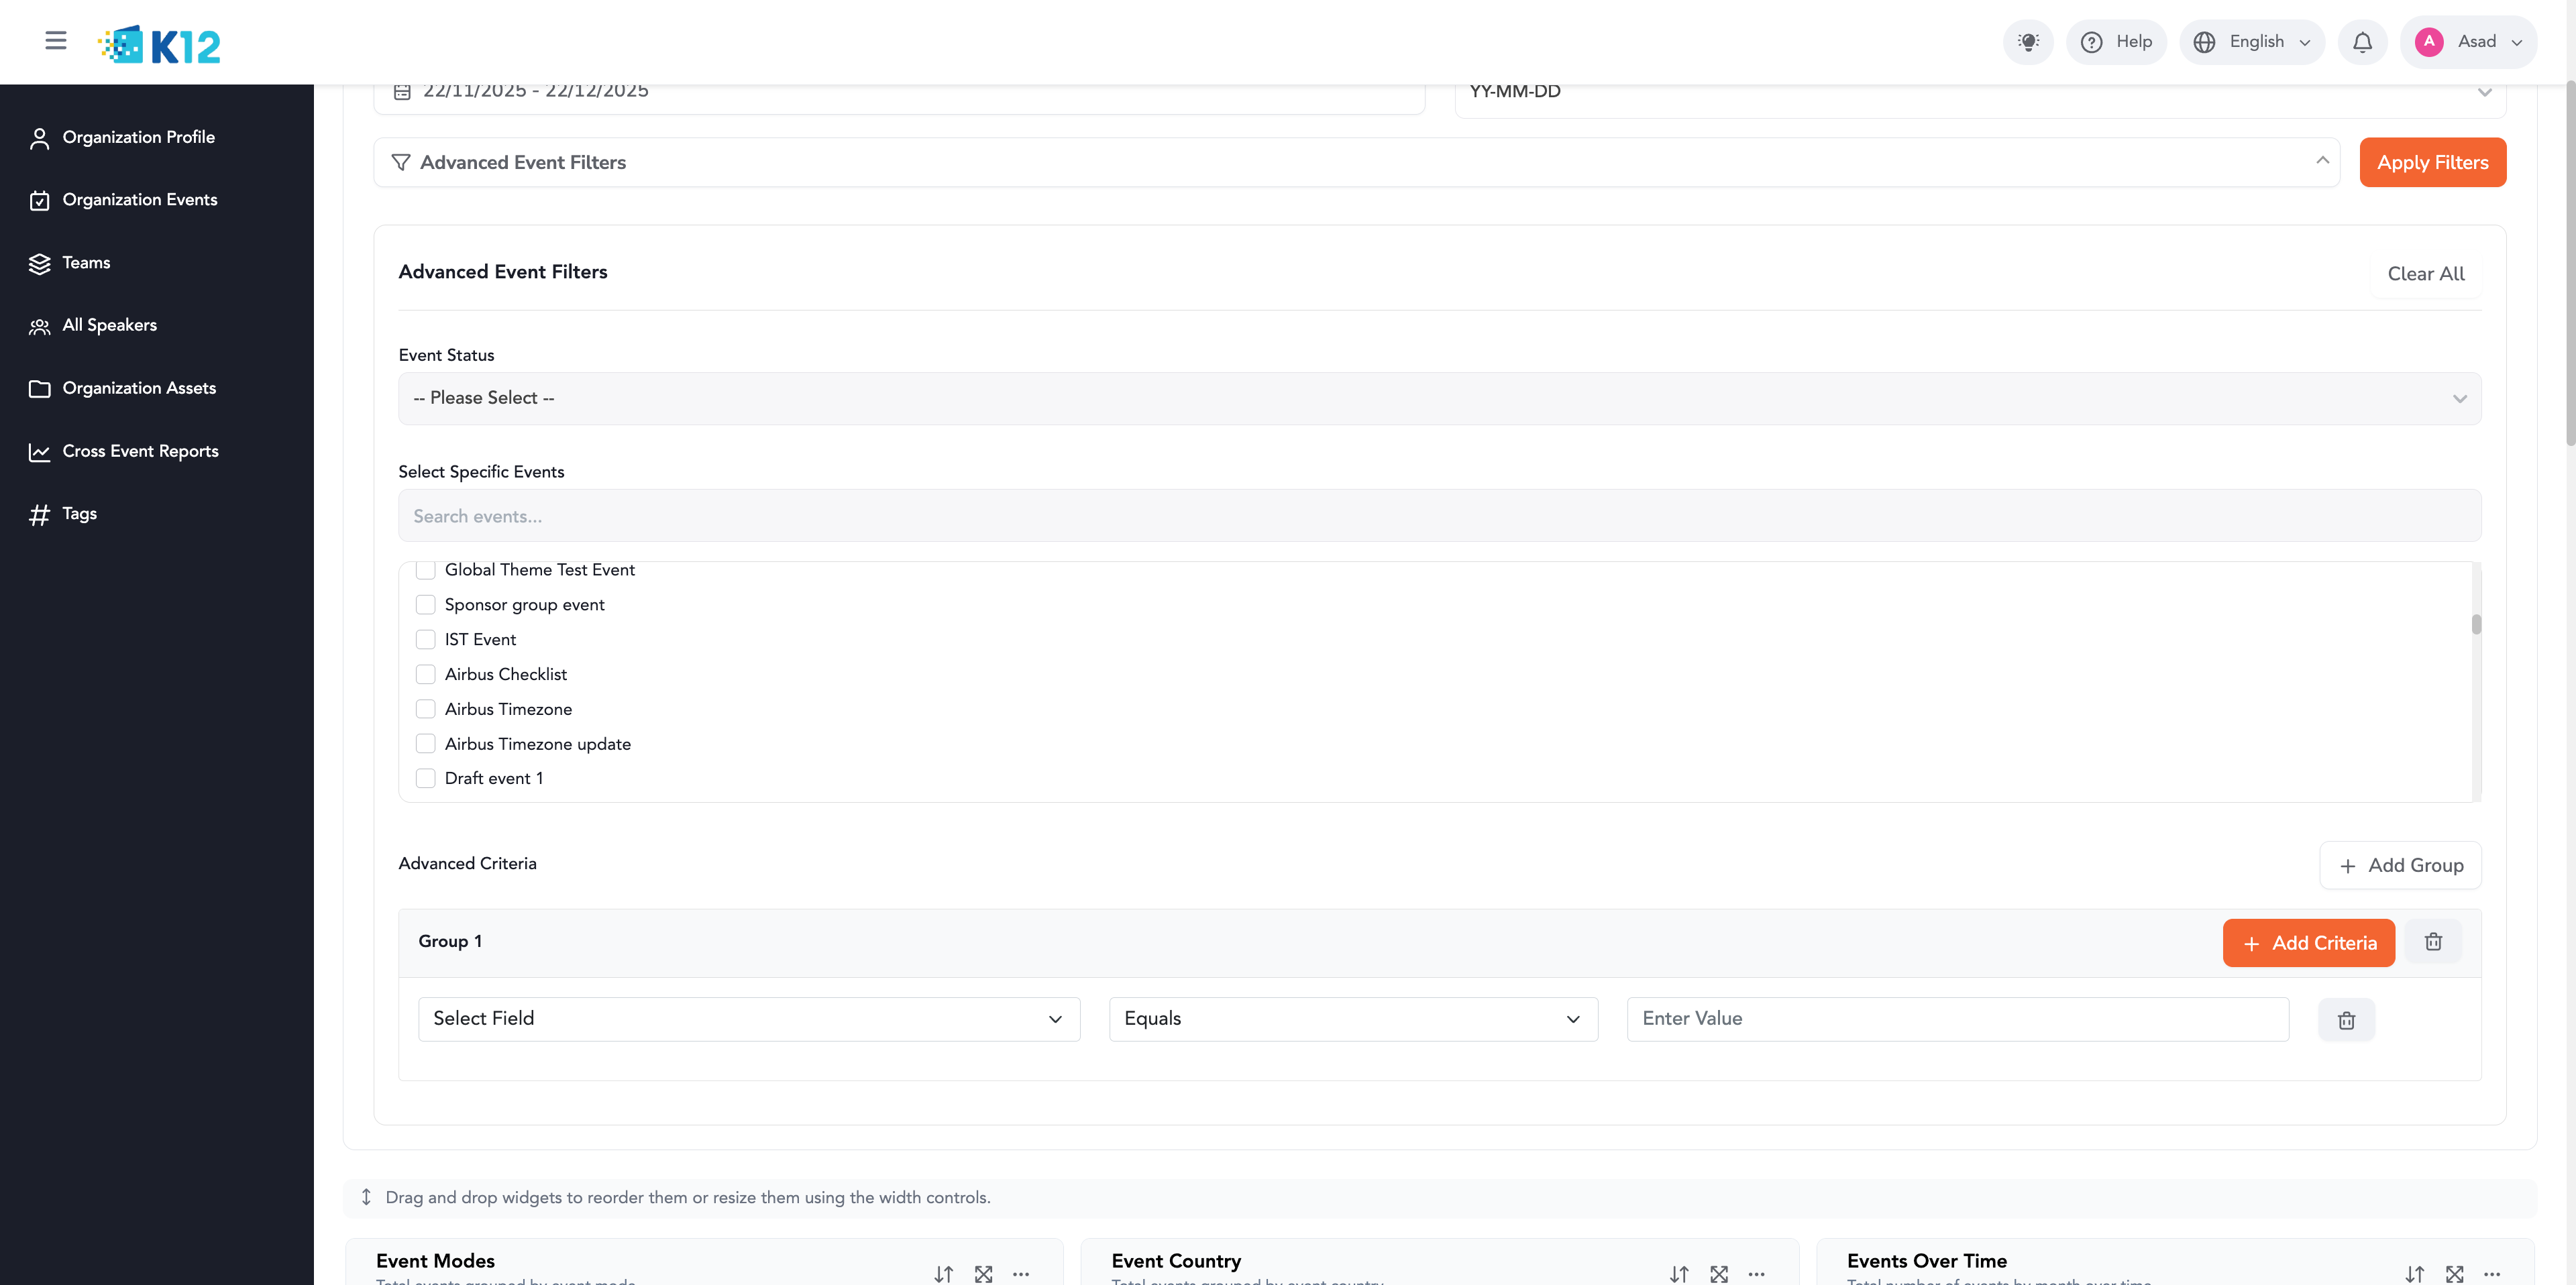2576x1285 pixels.
Task: Click the lightbulb theme icon
Action: (2027, 42)
